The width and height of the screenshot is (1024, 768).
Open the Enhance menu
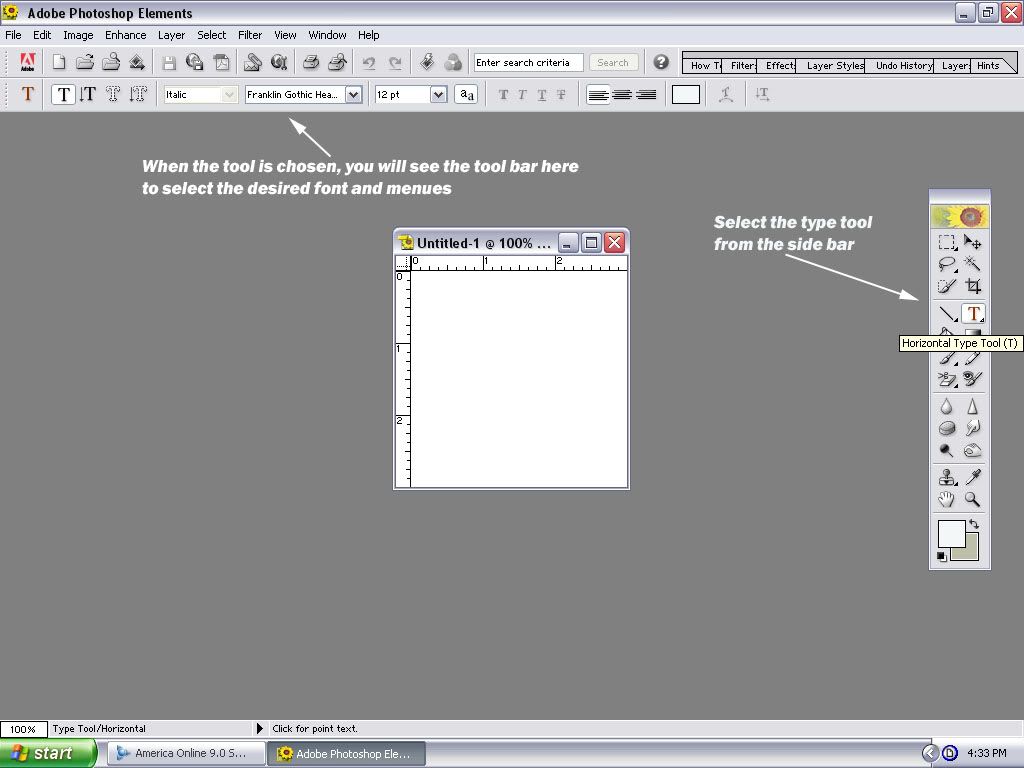click(x=125, y=35)
